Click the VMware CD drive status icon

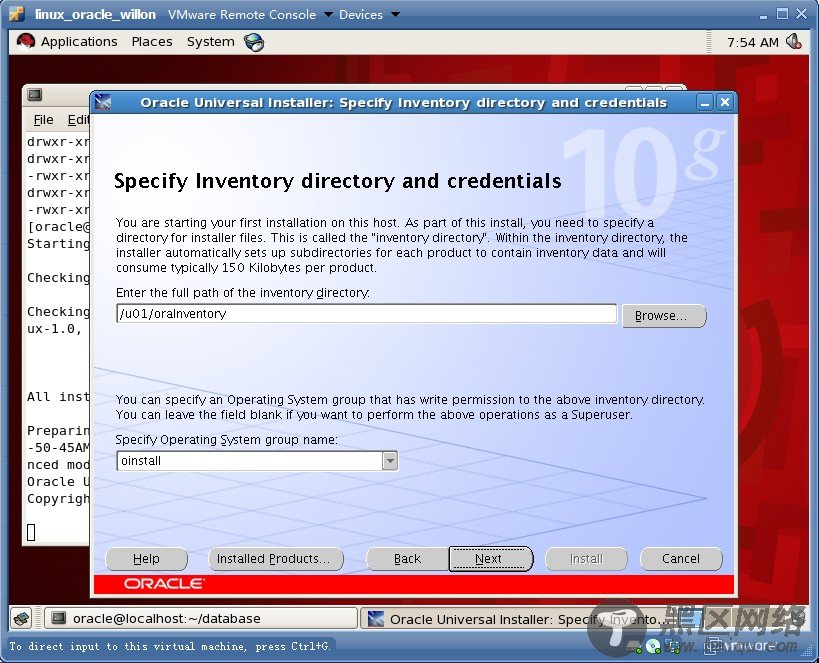653,647
